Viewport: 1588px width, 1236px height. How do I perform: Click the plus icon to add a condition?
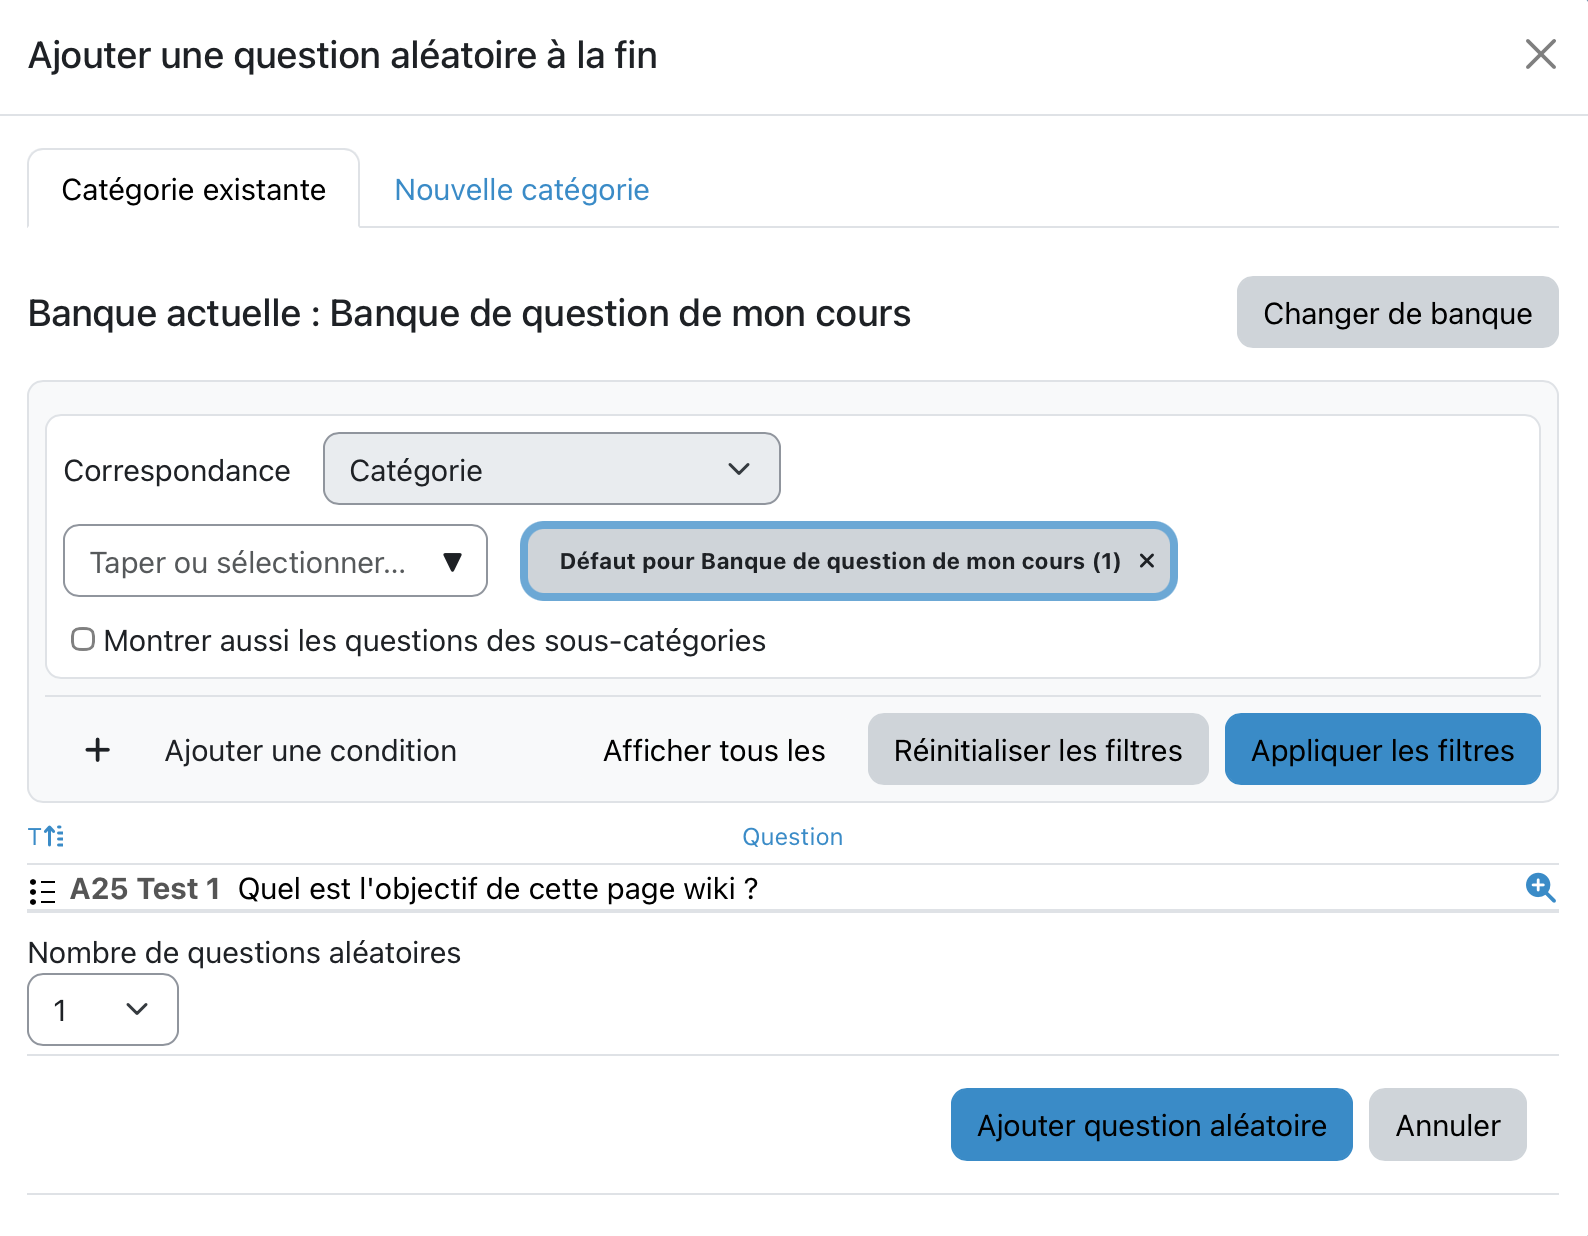coord(98,750)
